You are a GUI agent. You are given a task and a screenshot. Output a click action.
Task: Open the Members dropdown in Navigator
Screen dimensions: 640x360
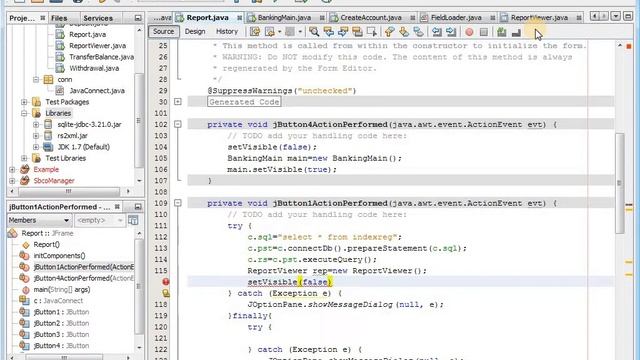click(x=40, y=220)
